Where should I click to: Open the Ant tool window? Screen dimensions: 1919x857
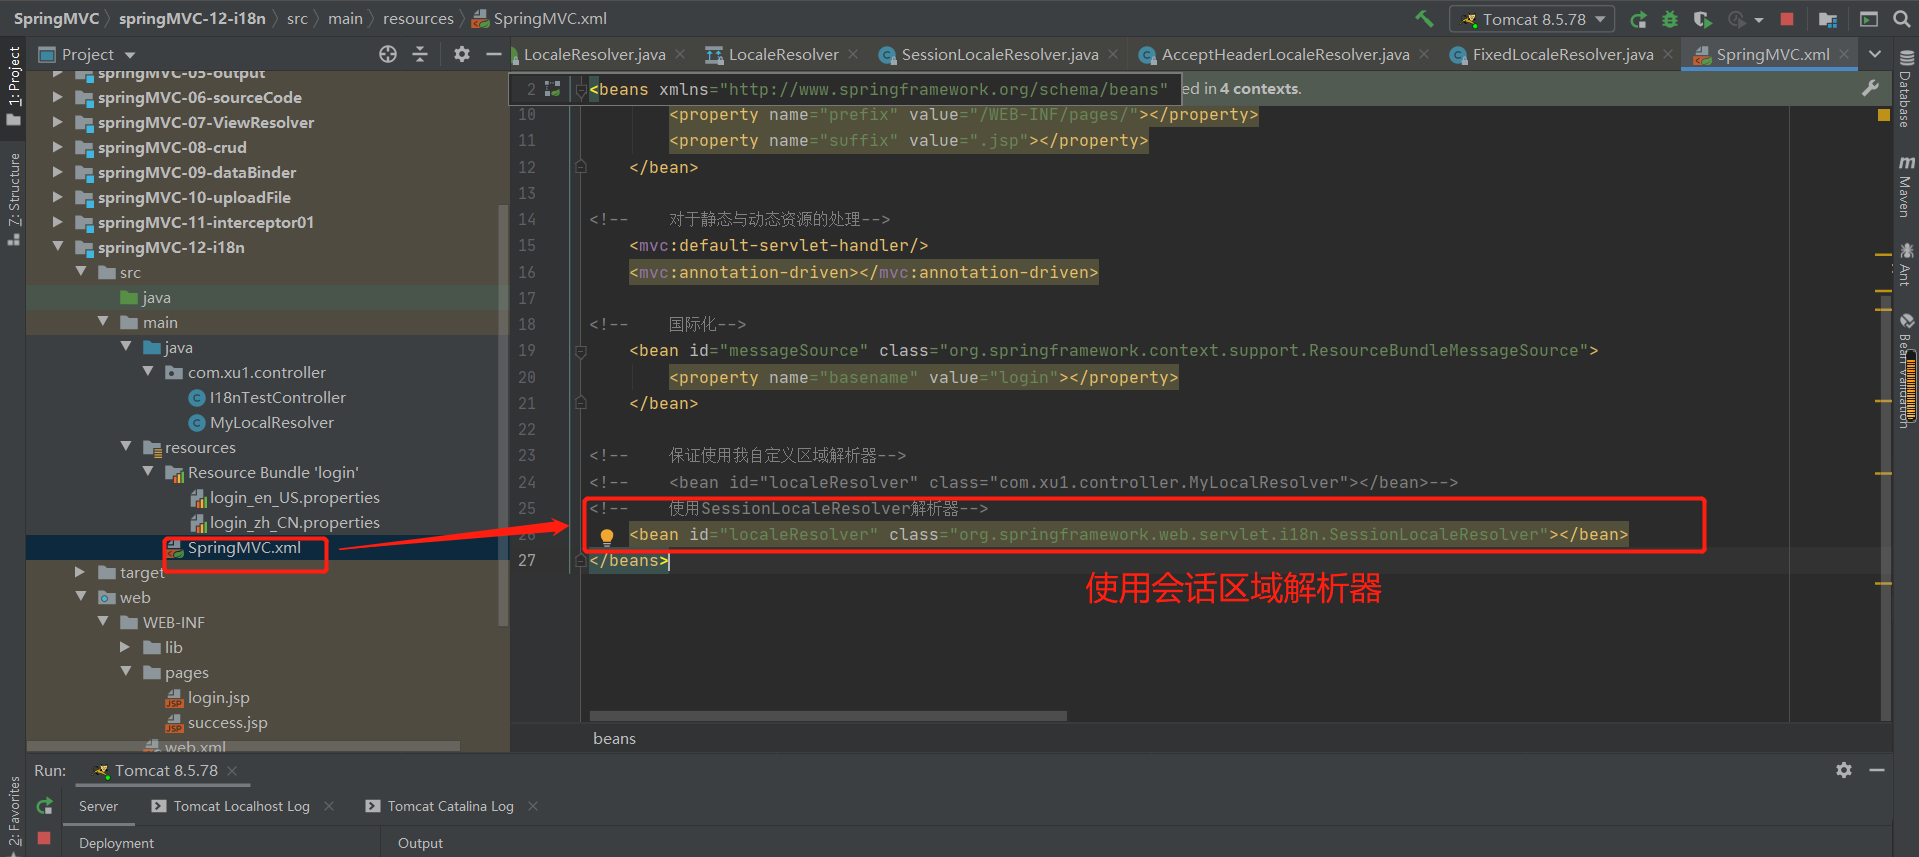1906,264
